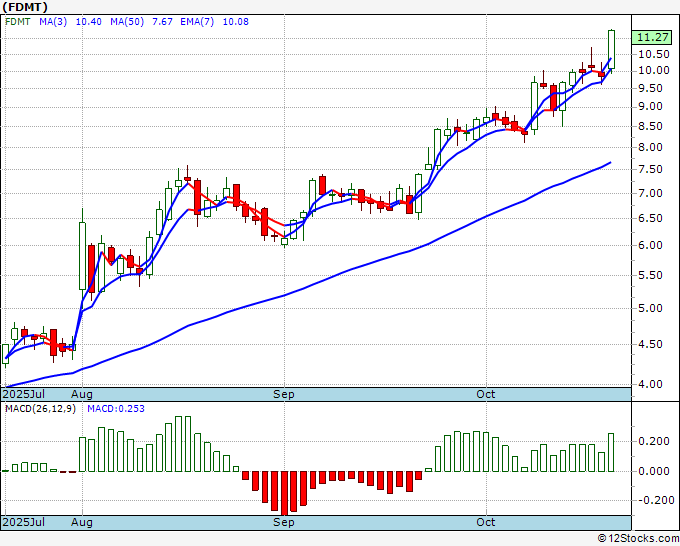This screenshot has height=546, width=680.
Task: Click the Aug label on MACD axis
Action: point(82,522)
